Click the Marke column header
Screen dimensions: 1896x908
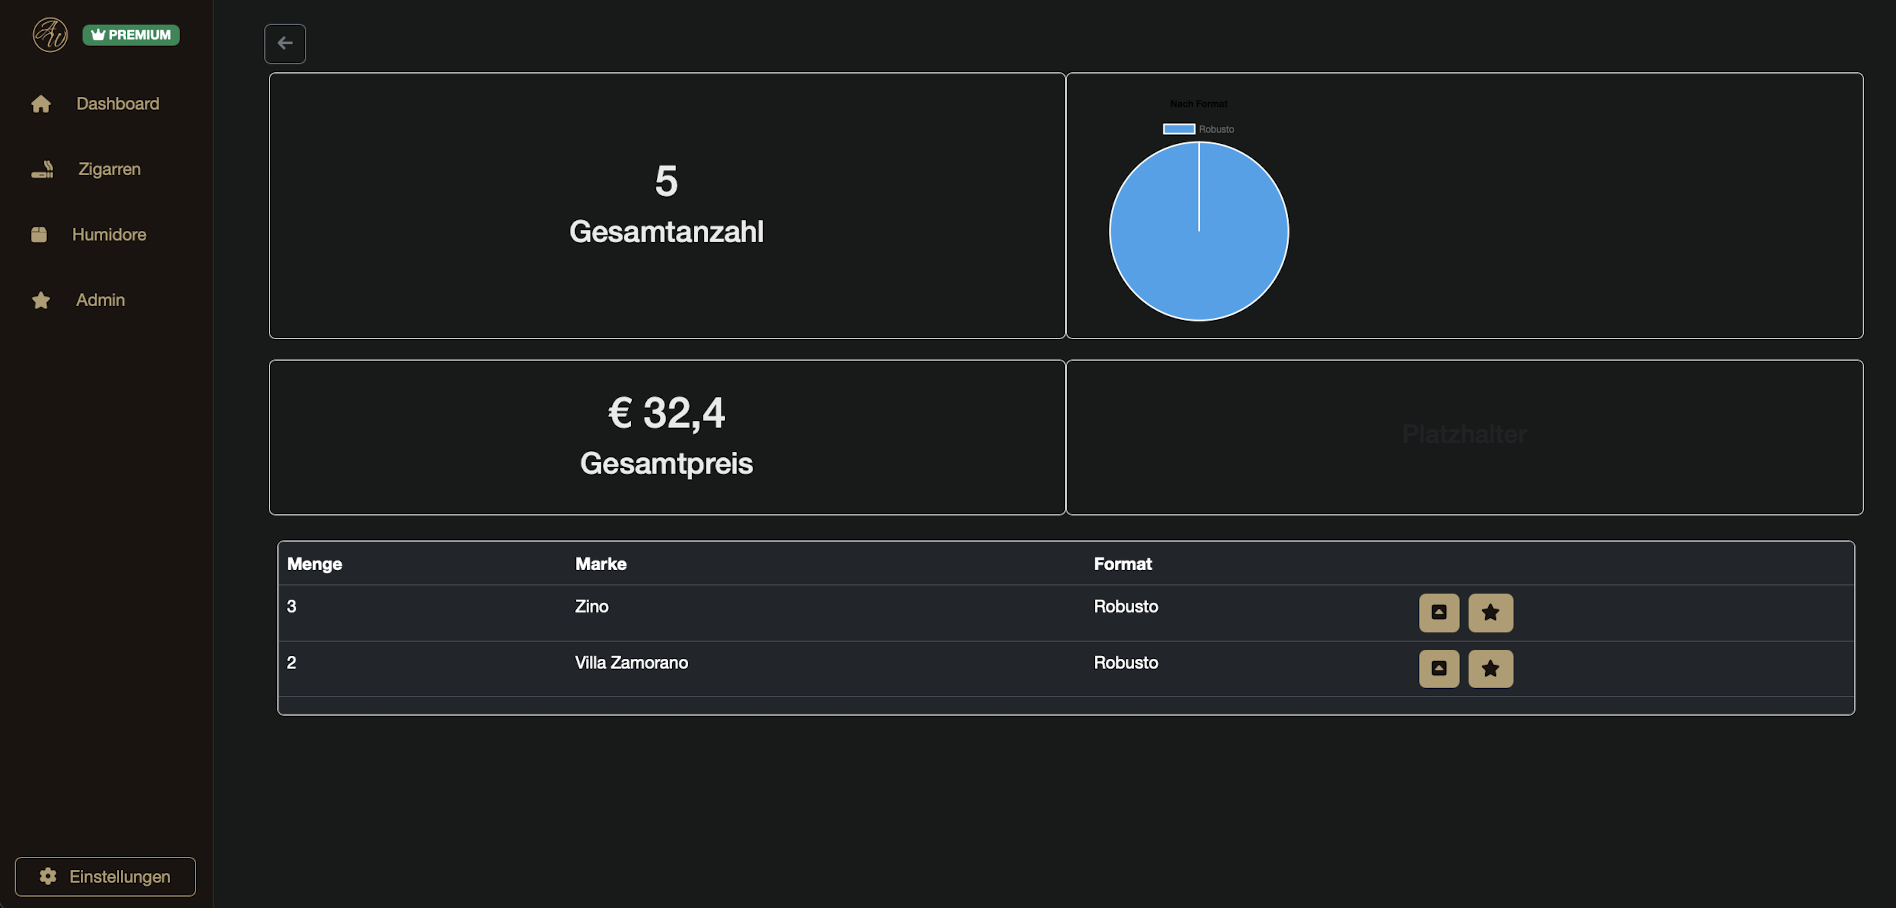click(601, 564)
